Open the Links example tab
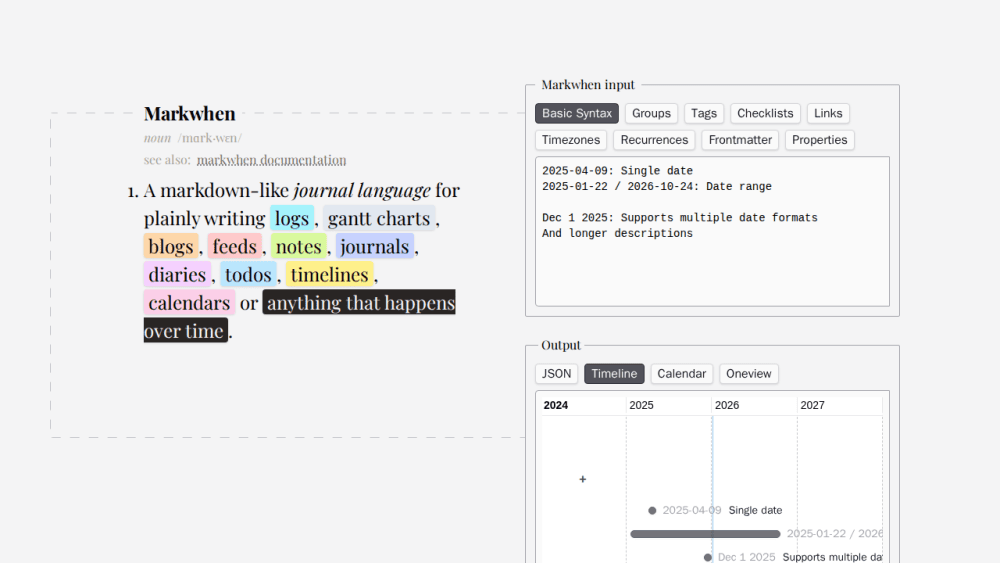This screenshot has width=1000, height=563. (828, 113)
